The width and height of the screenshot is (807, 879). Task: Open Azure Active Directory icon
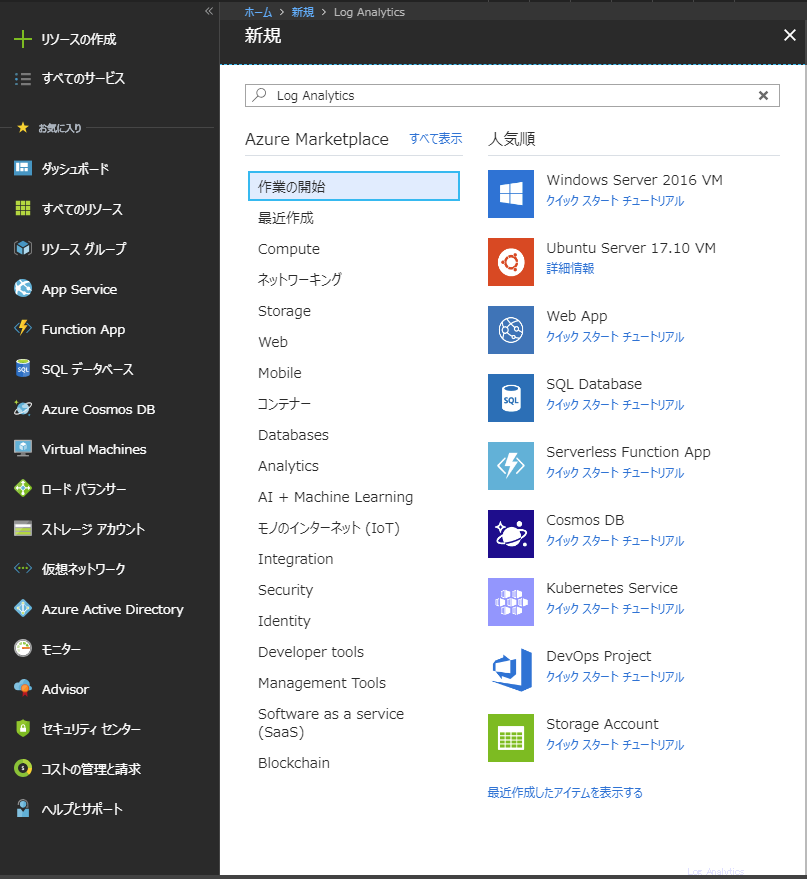(x=22, y=609)
